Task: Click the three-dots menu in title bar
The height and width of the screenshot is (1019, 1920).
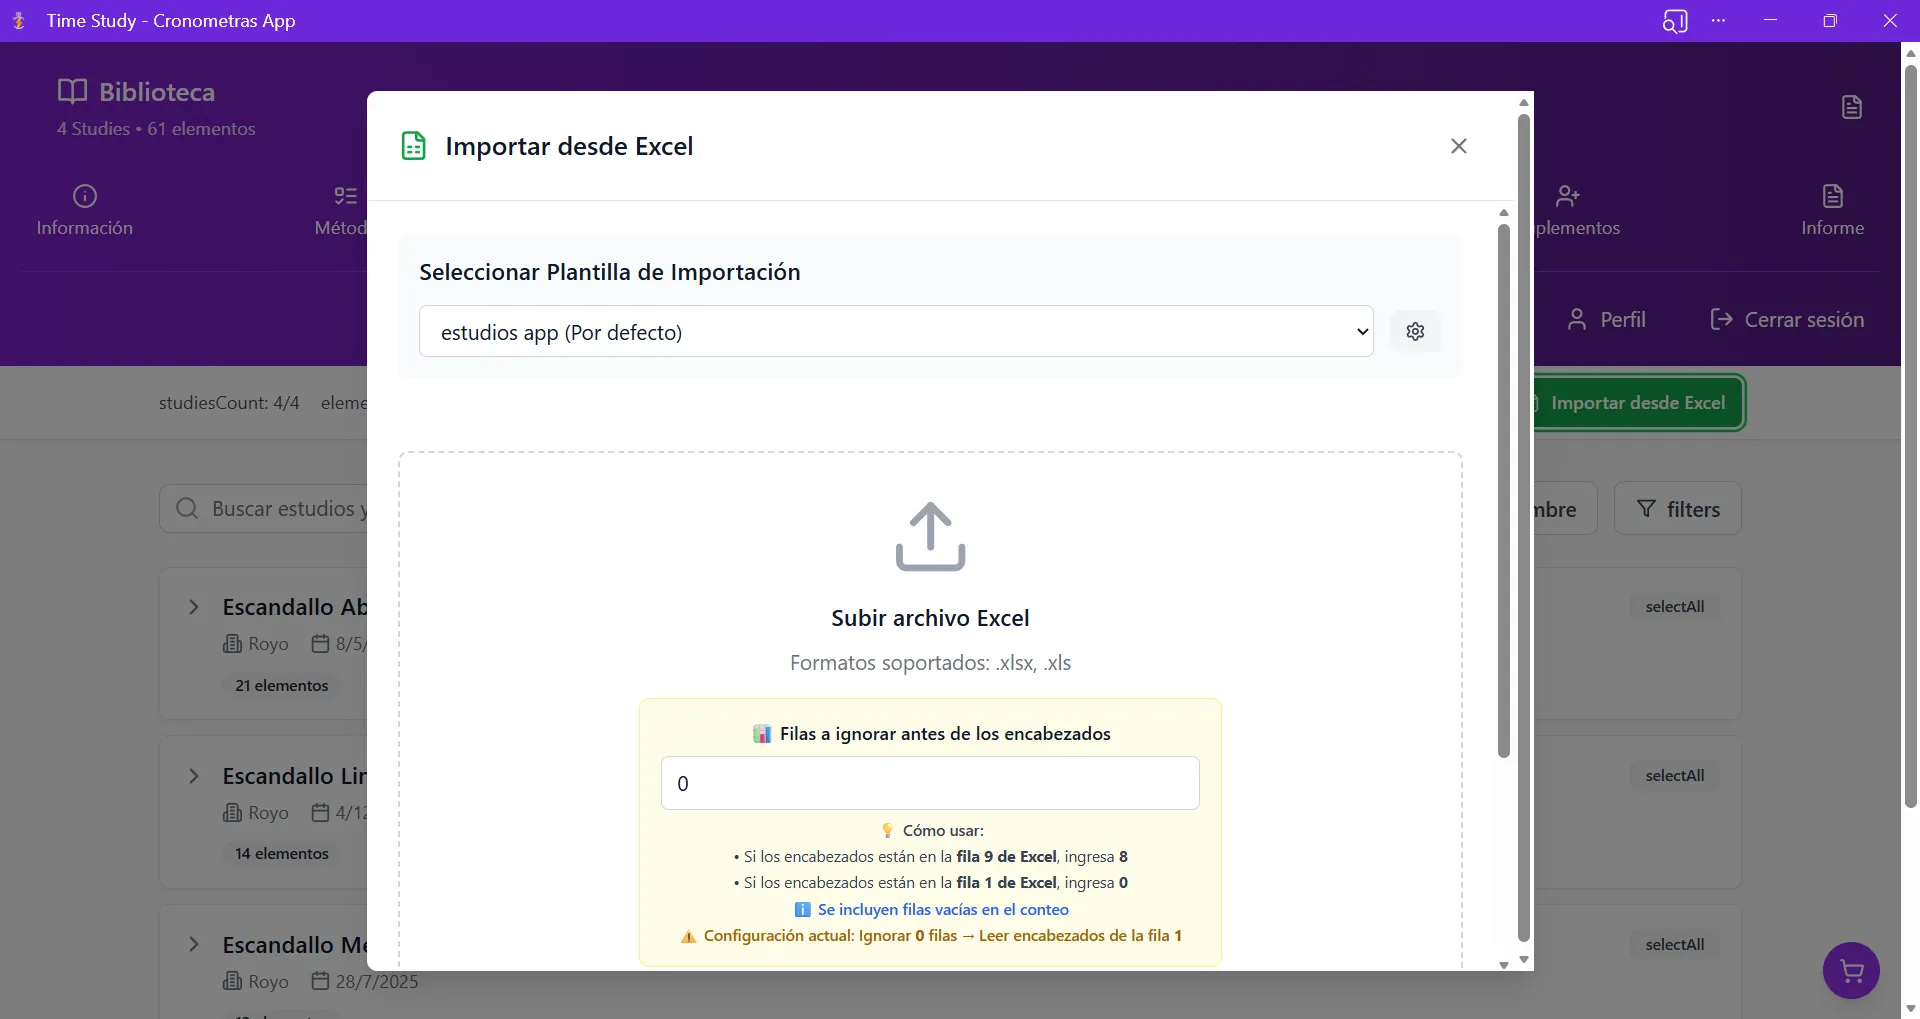Action: coord(1718,21)
